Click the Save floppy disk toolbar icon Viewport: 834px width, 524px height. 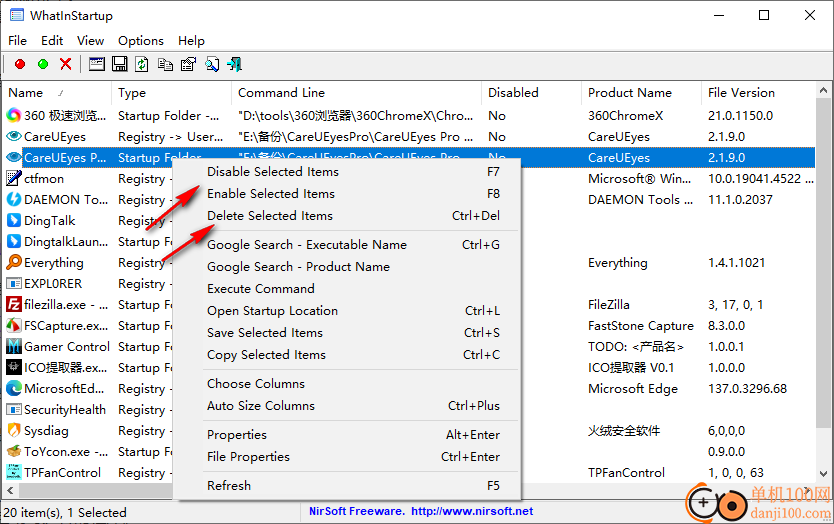120,64
